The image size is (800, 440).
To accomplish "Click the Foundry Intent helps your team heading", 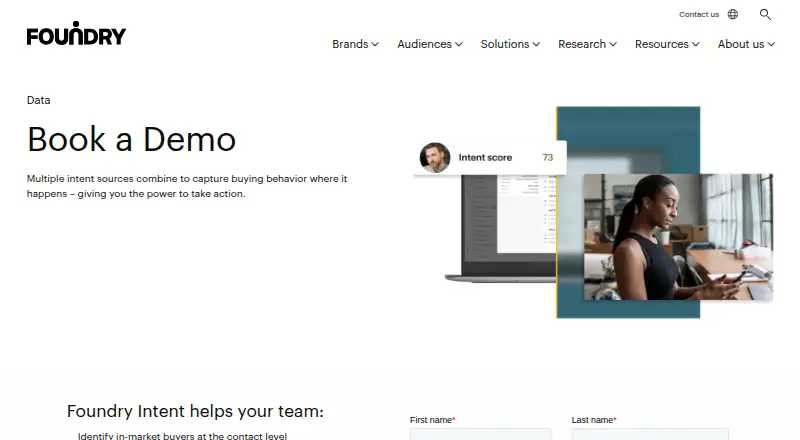I will pos(195,411).
